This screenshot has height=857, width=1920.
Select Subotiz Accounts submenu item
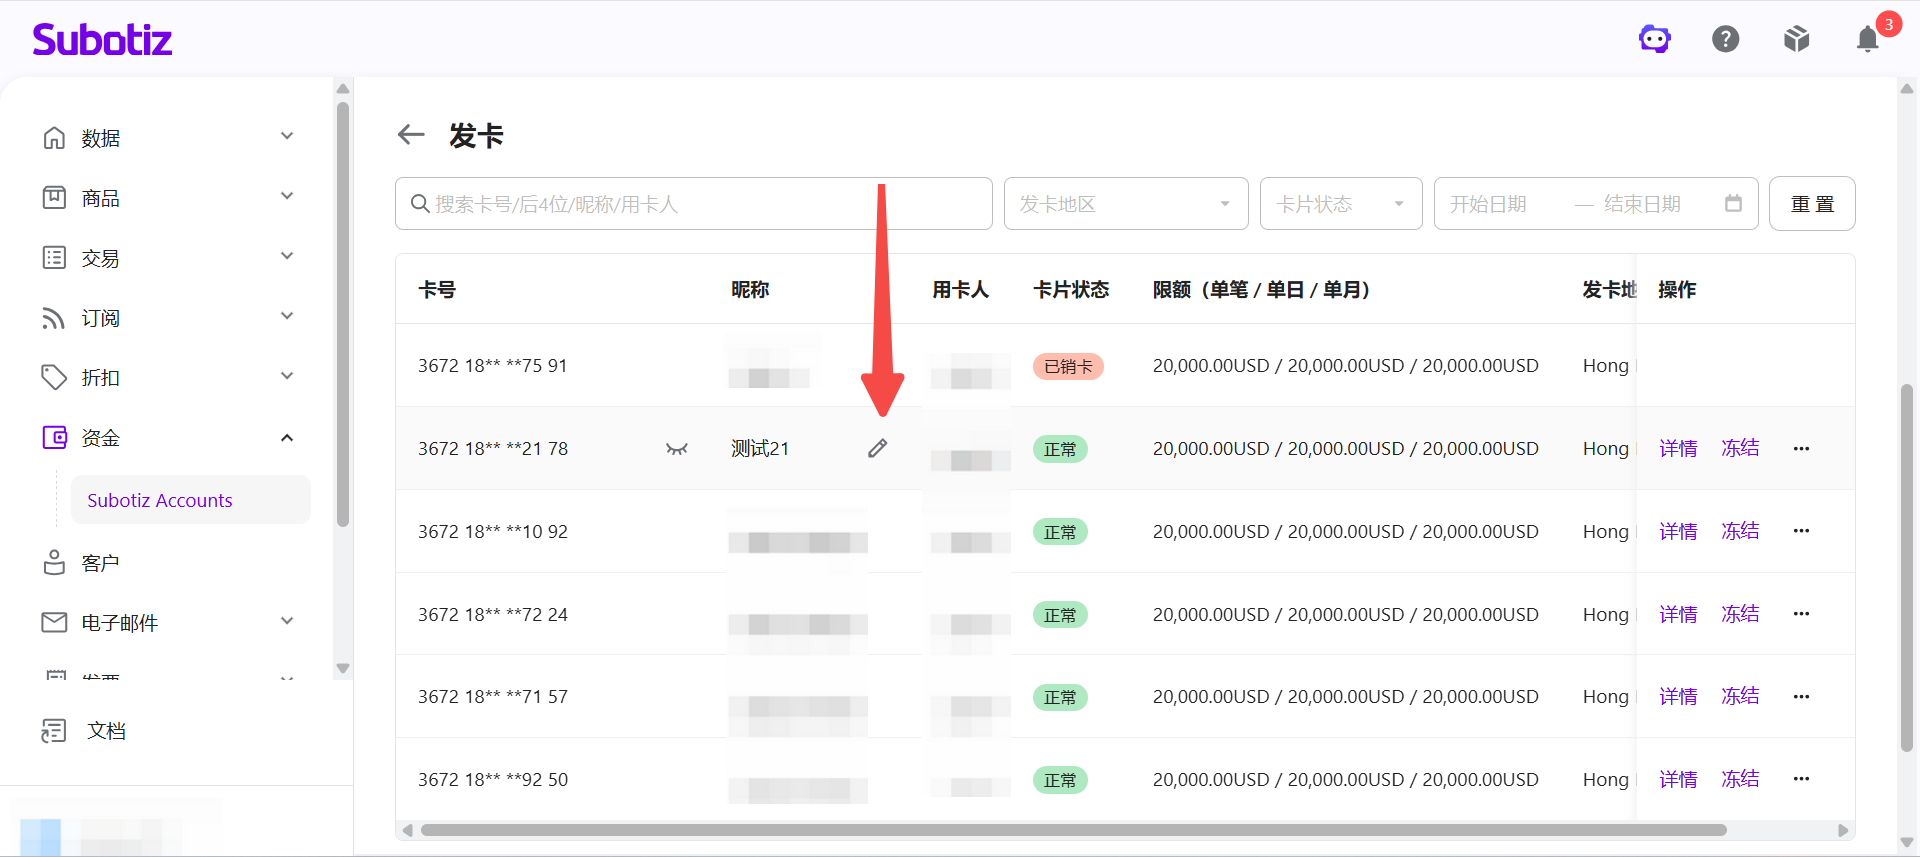(x=190, y=500)
